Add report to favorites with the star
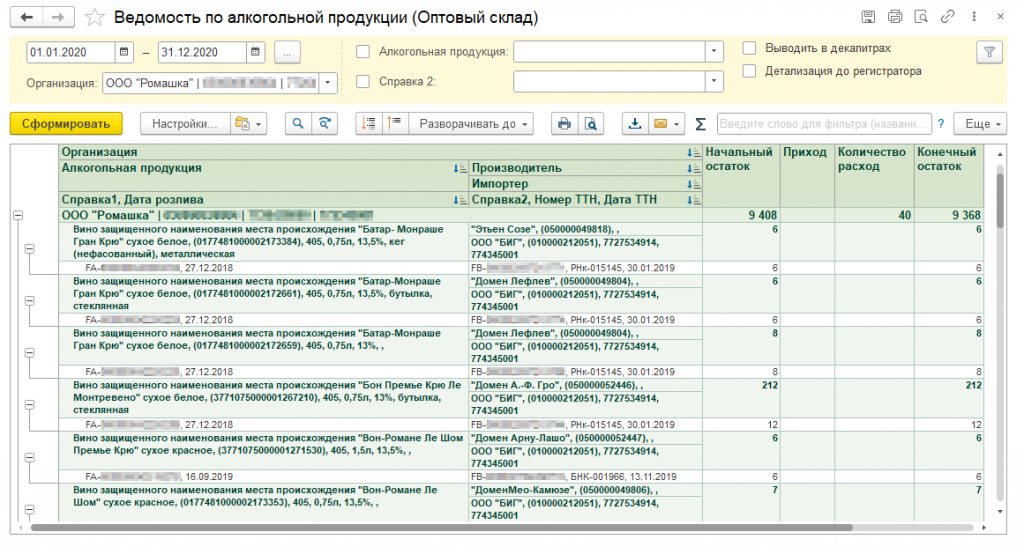1024x547 pixels. [94, 18]
